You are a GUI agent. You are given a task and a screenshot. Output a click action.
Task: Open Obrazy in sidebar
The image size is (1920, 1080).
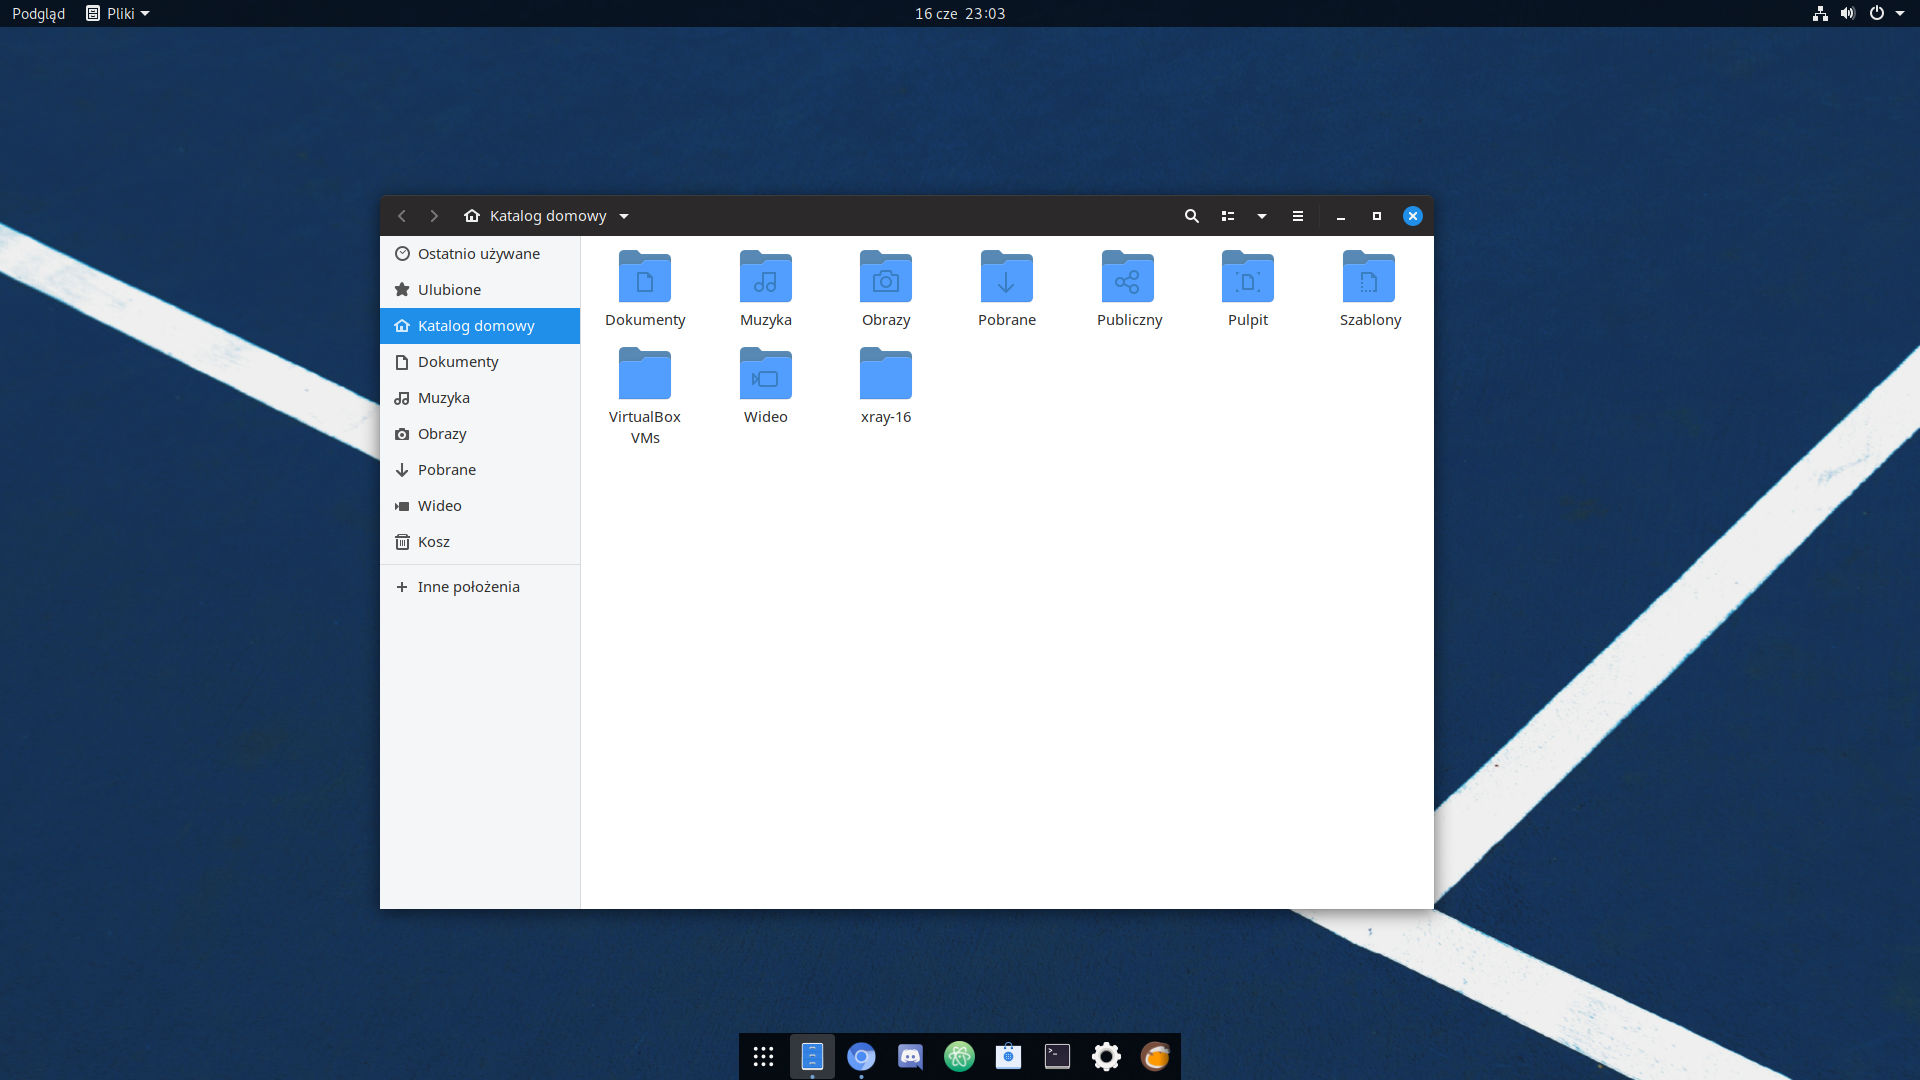point(480,434)
